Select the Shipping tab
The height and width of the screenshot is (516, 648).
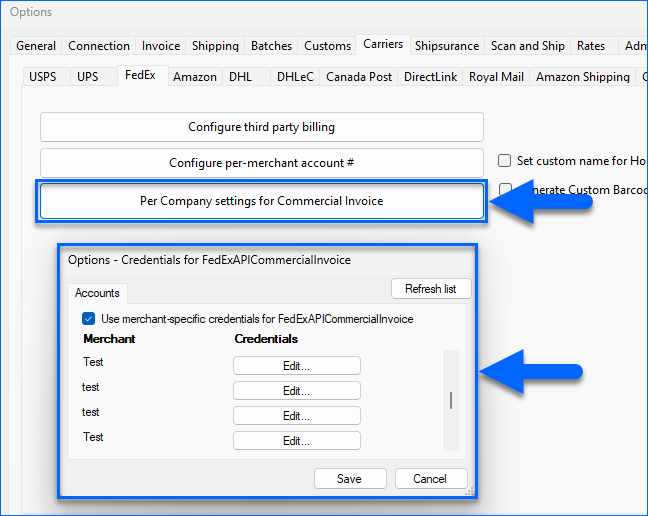point(215,45)
